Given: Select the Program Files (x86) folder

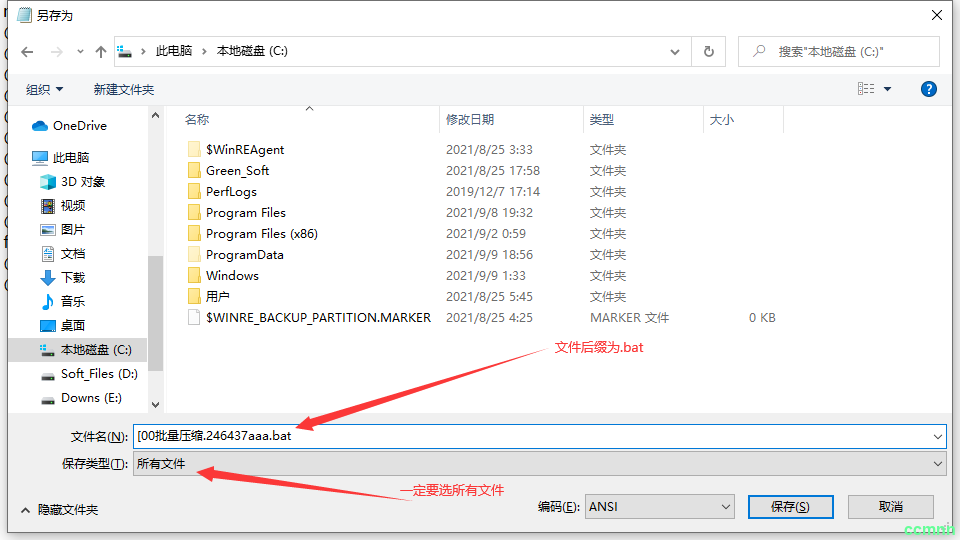Looking at the screenshot, I should point(261,234).
